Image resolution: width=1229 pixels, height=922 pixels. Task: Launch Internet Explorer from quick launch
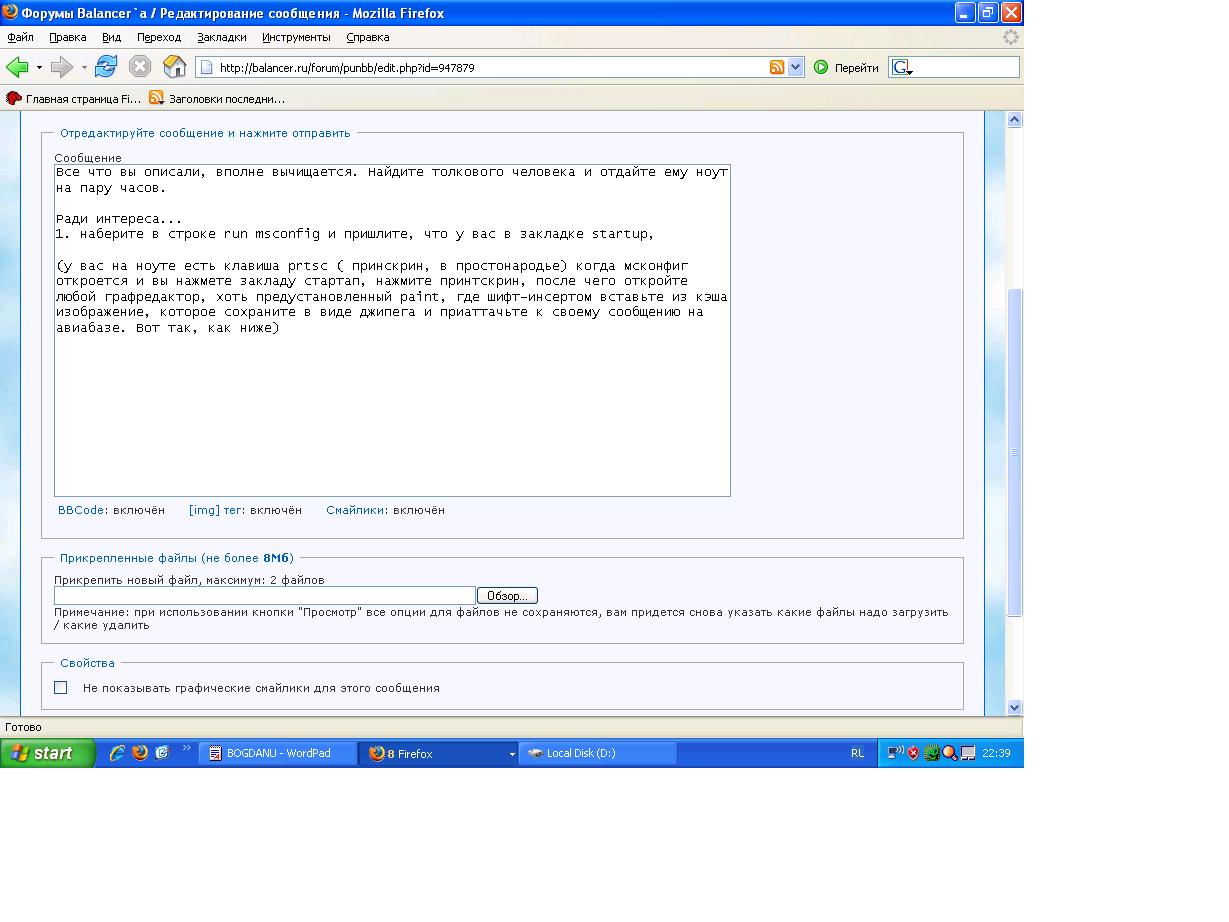click(118, 753)
